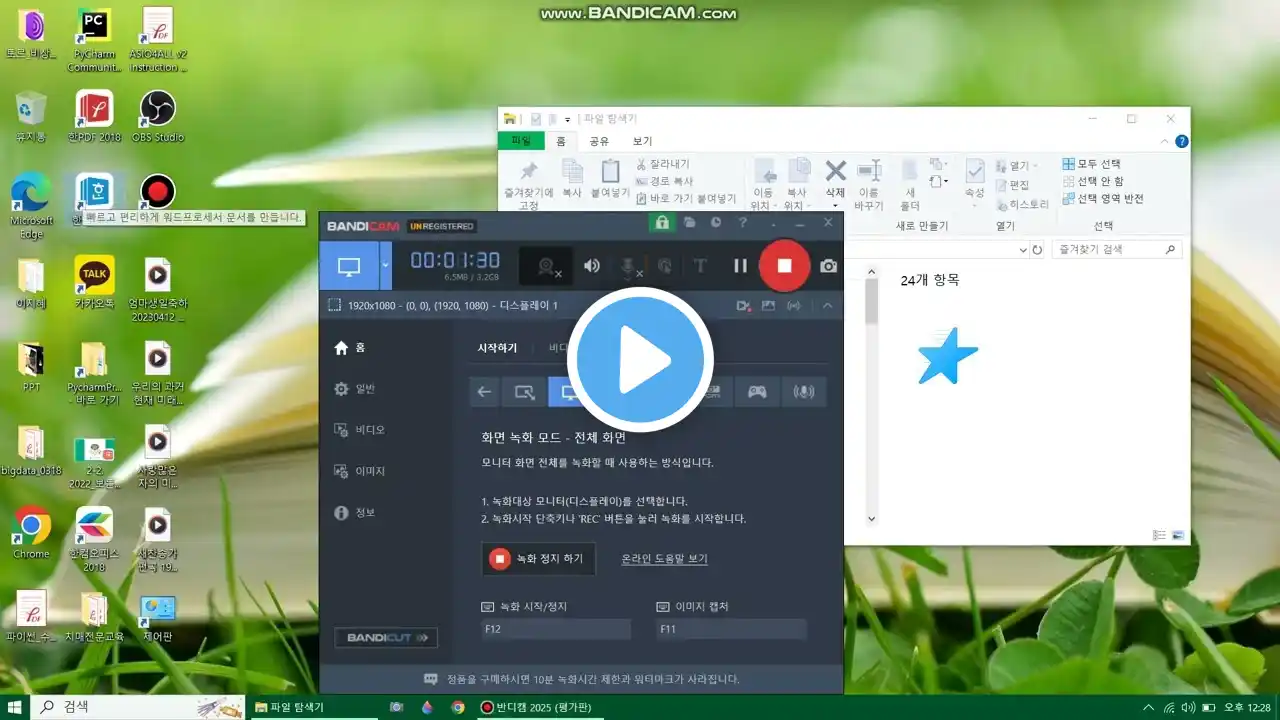Open the Bandicam output folder icon
This screenshot has width=1280, height=720.
(690, 223)
